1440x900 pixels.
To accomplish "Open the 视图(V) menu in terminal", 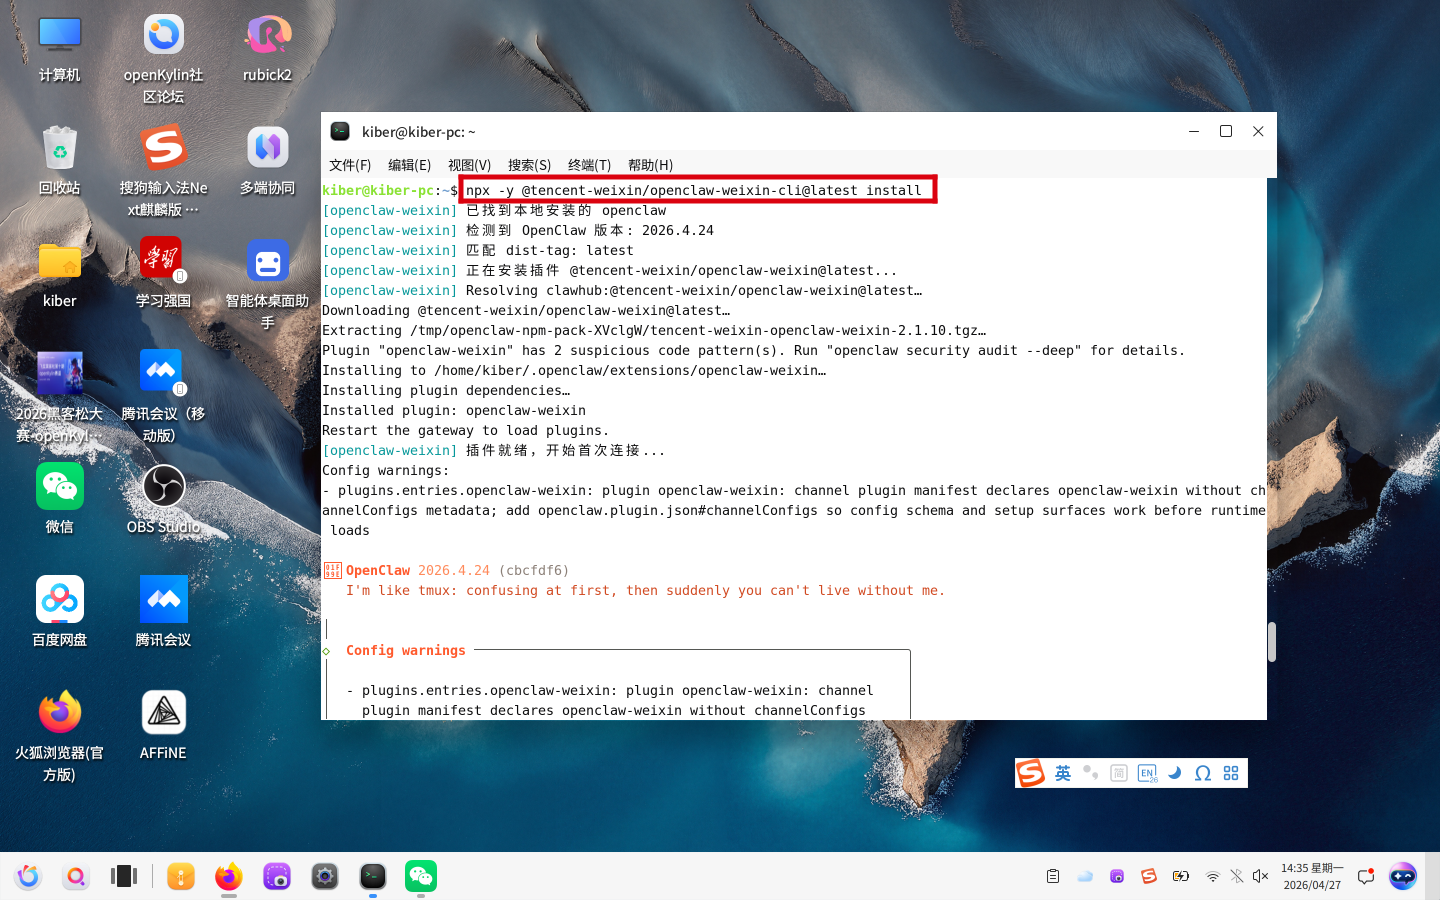I will [x=470, y=165].
